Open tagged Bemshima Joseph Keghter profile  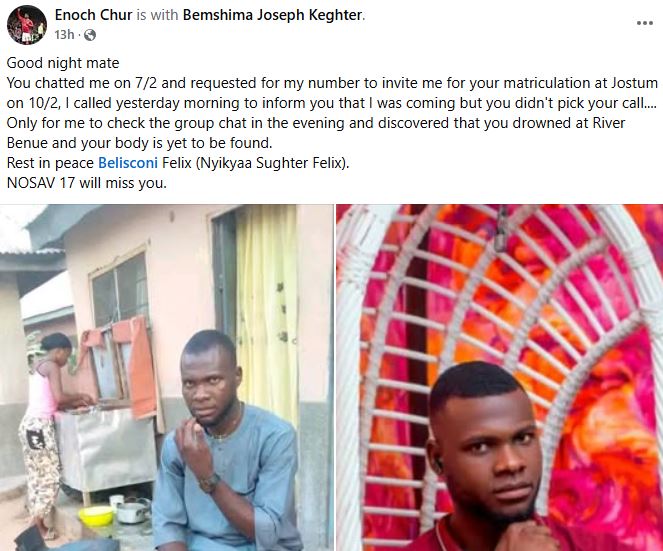click(273, 15)
